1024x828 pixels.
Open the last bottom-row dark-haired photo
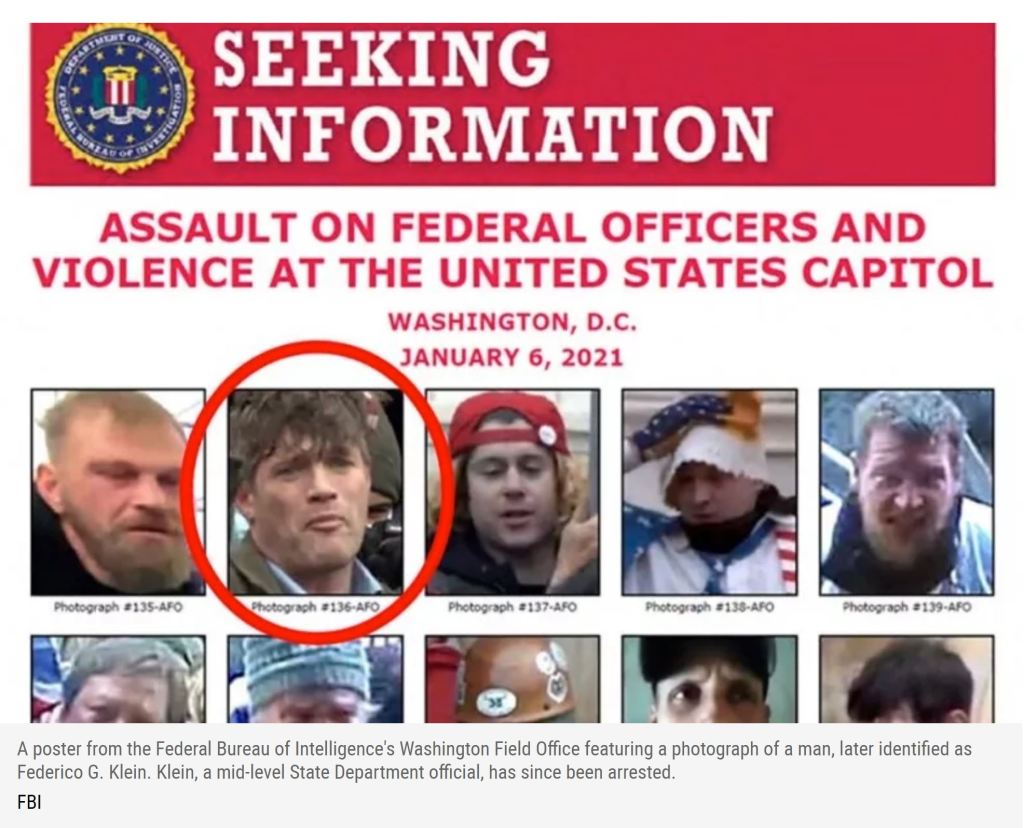(907, 679)
